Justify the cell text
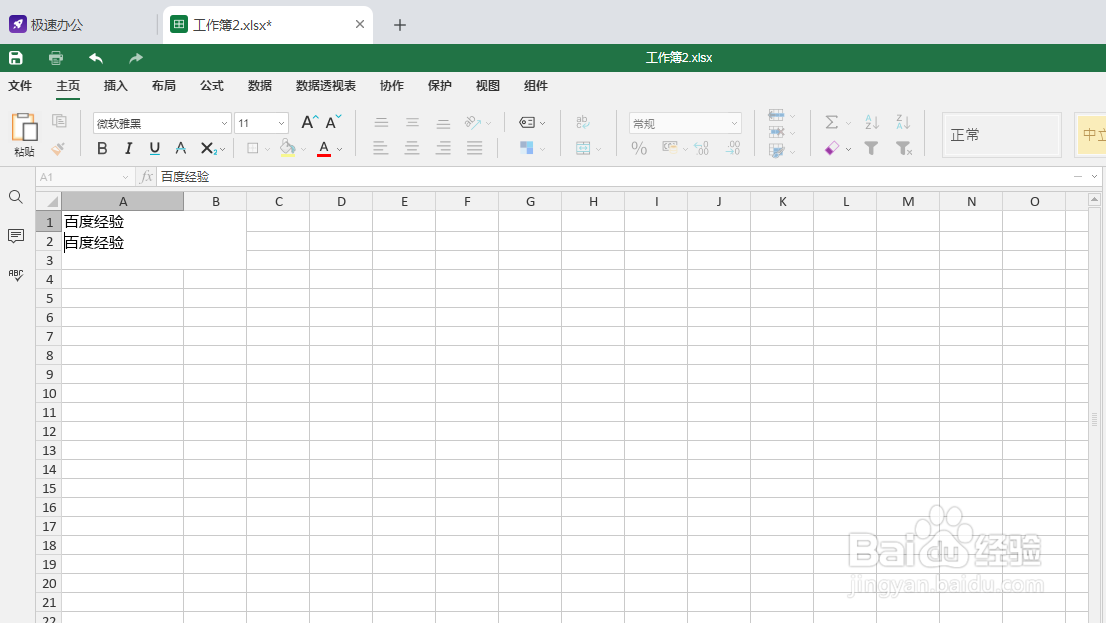This screenshot has width=1106, height=623. (475, 148)
